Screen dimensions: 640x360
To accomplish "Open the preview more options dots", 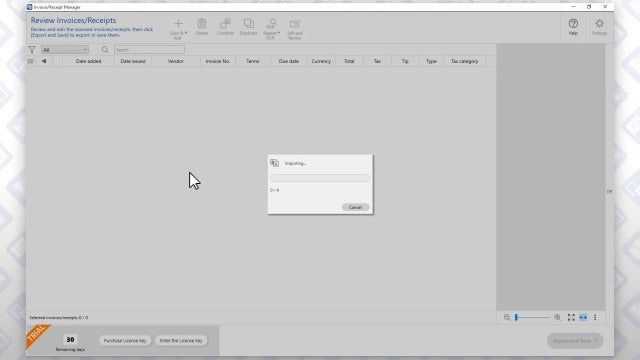I will (x=595, y=317).
